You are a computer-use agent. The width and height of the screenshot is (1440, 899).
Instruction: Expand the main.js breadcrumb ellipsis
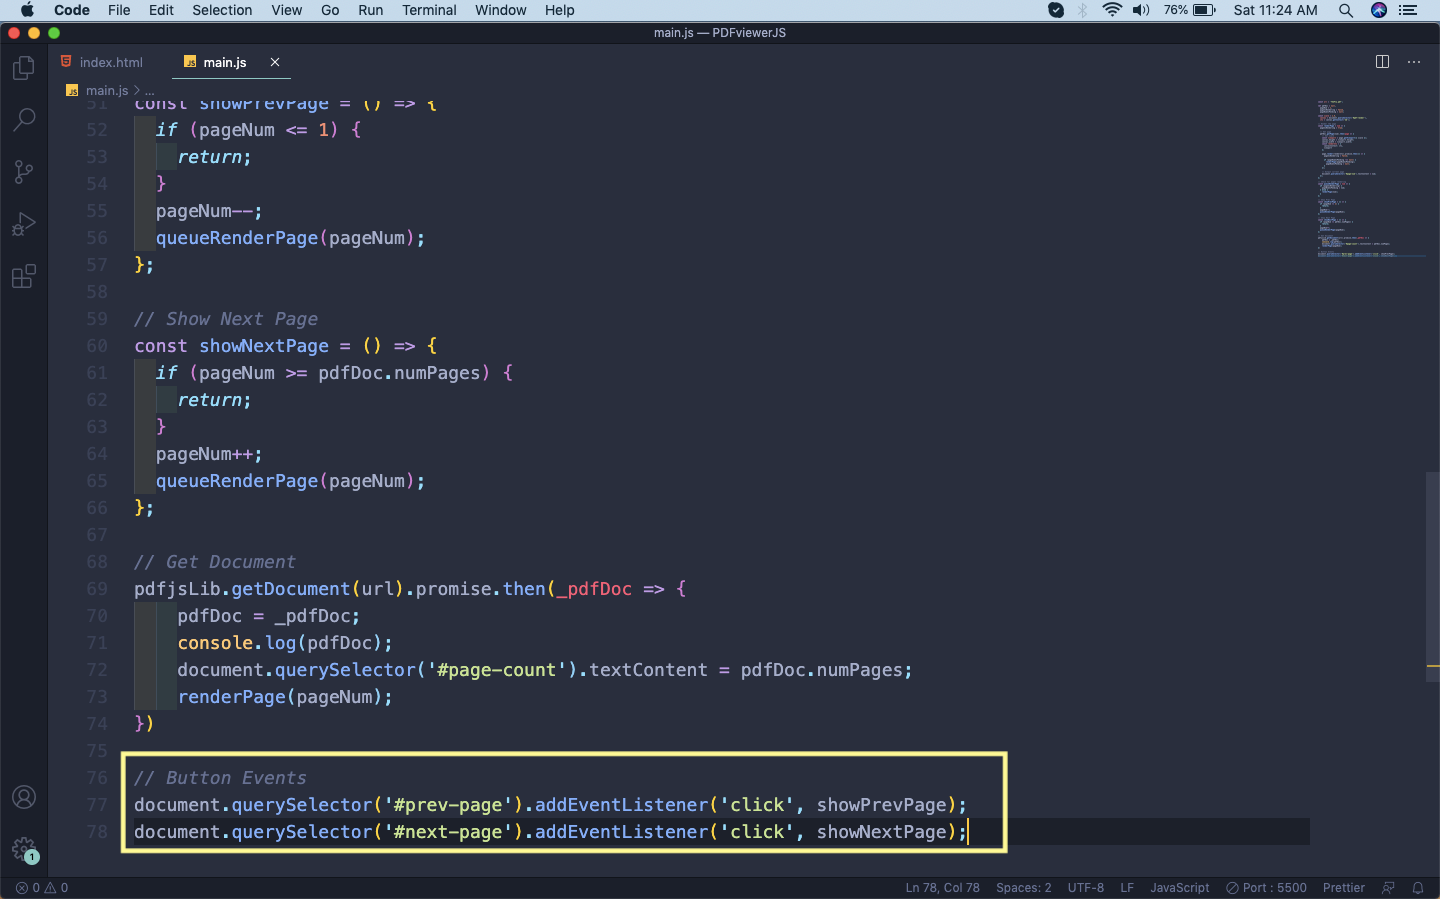point(148,89)
